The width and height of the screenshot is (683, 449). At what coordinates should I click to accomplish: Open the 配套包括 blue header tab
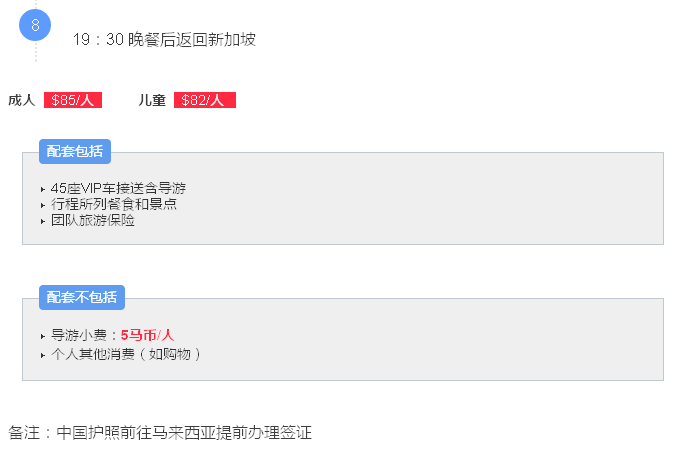pos(74,151)
